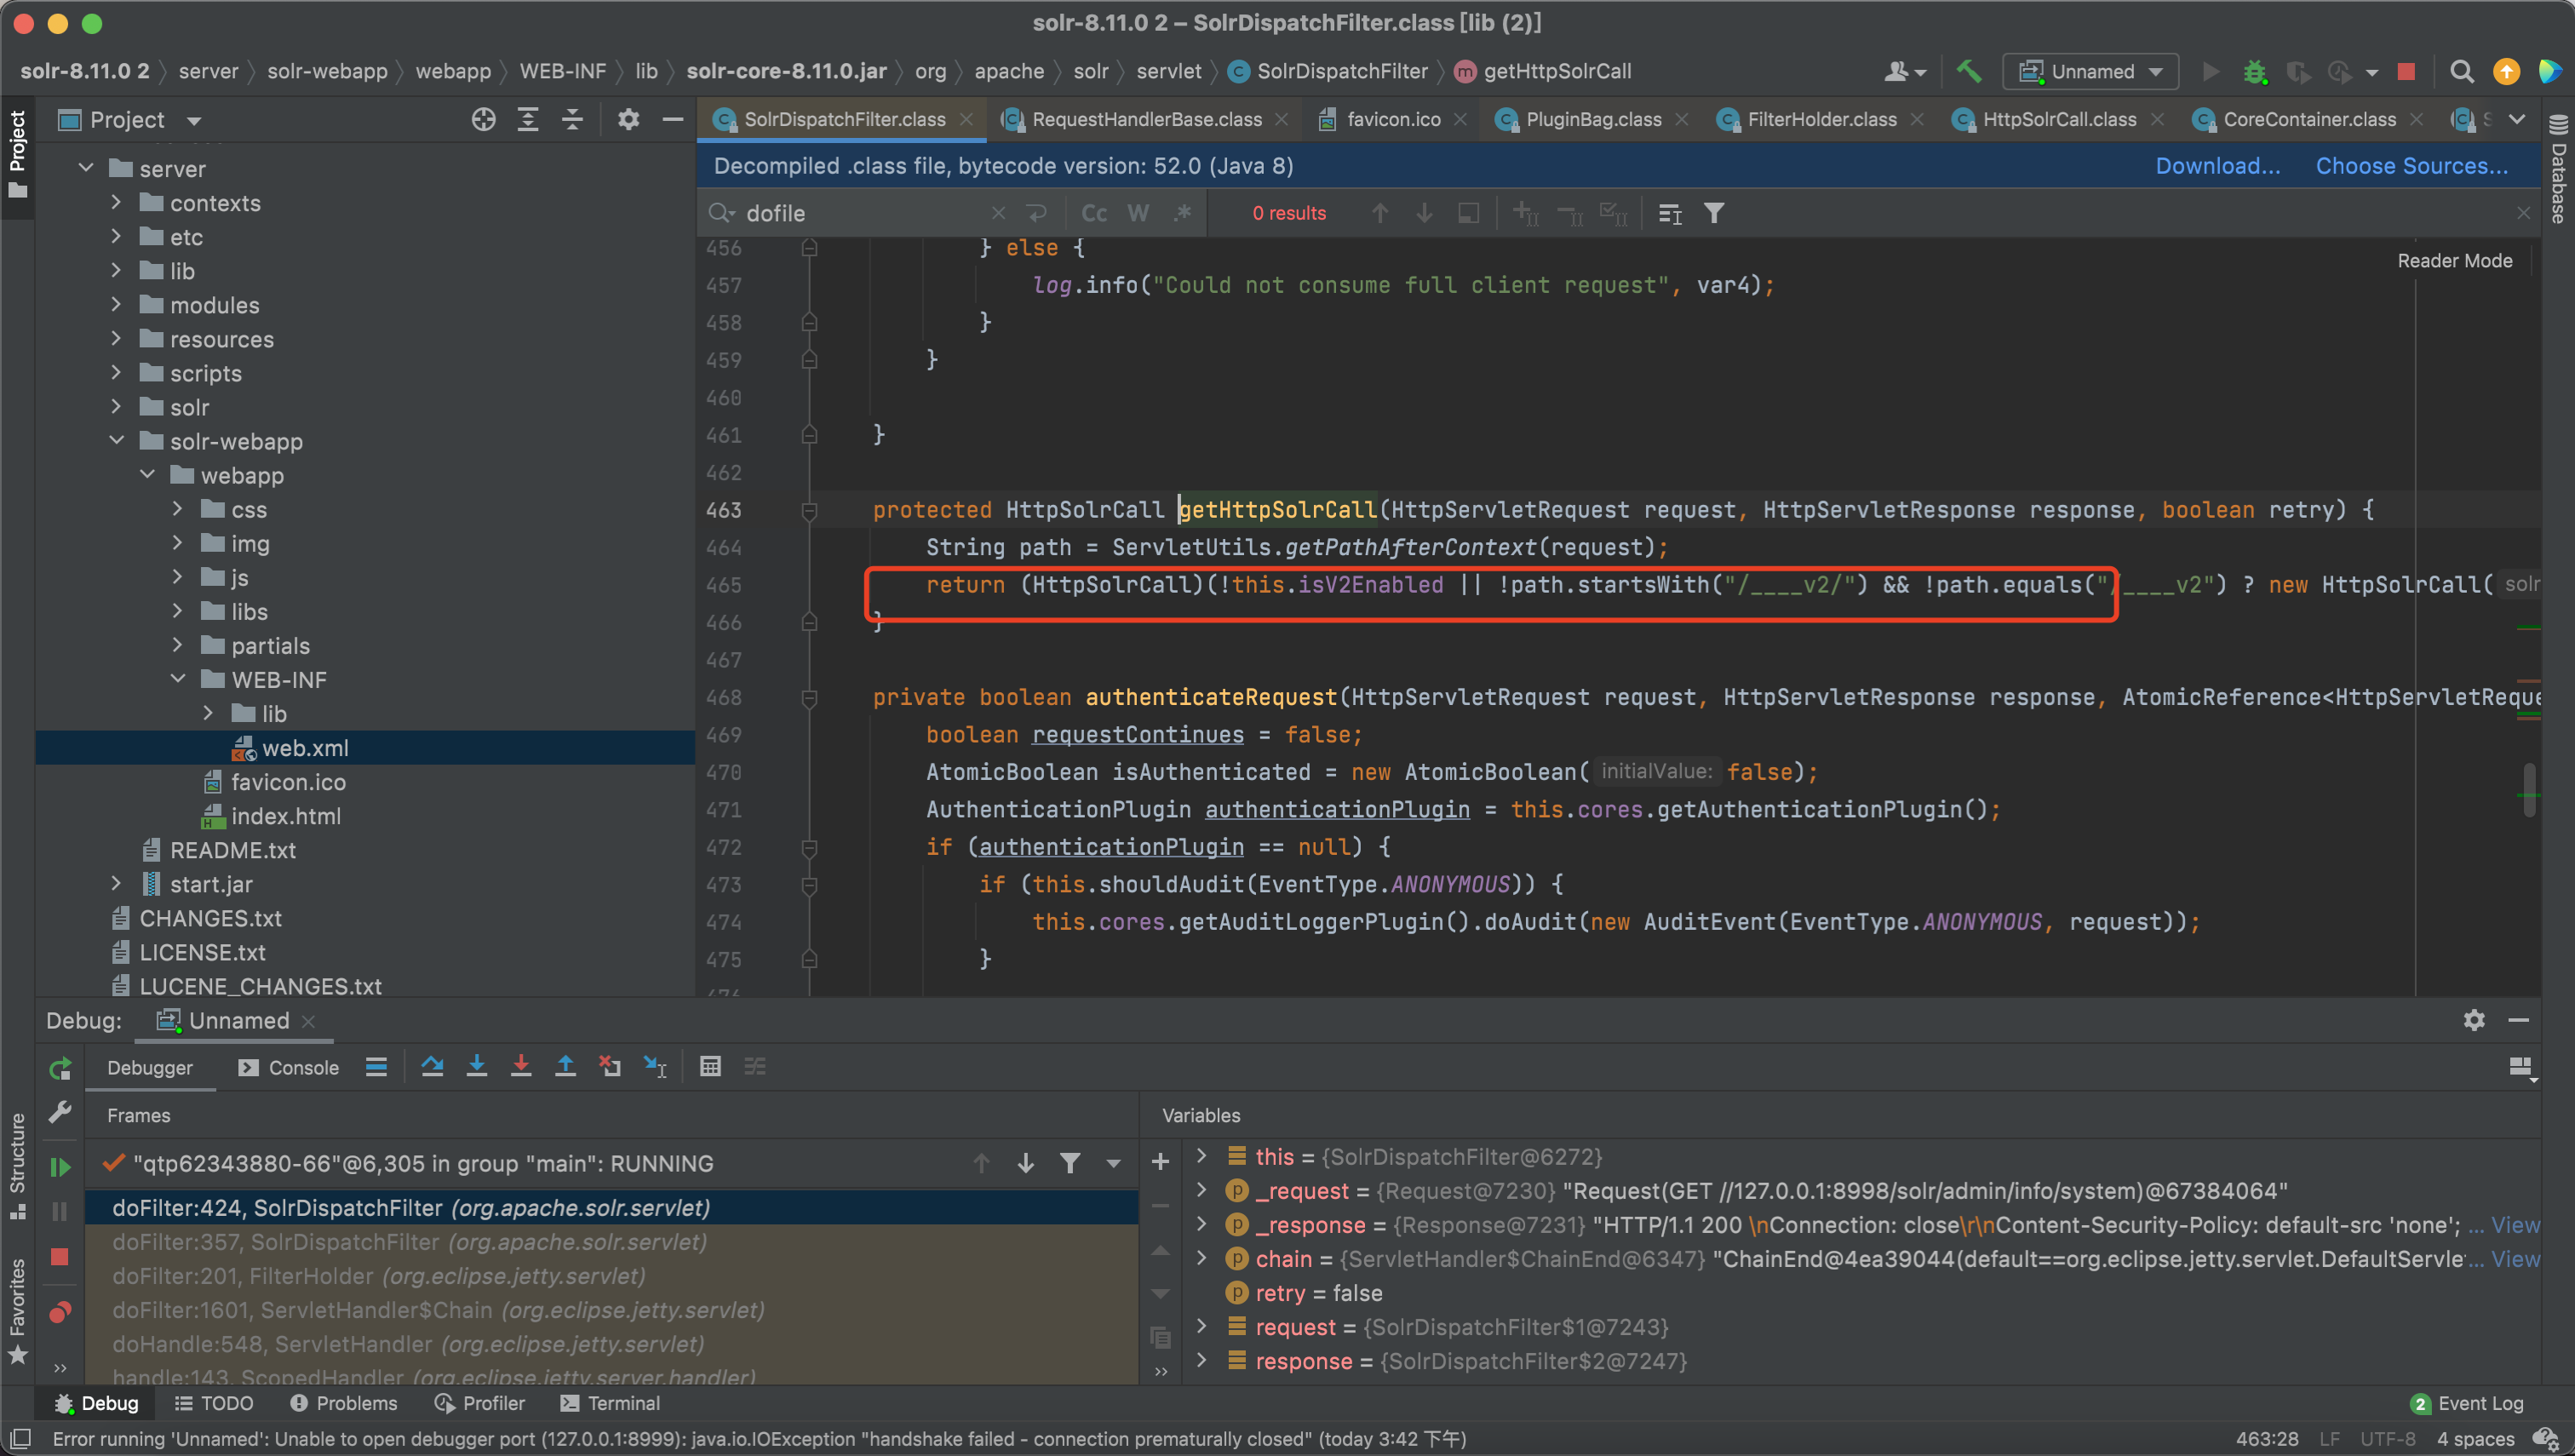Open Search Everywhere magnifier icon
The image size is (2575, 1456).
[2461, 71]
